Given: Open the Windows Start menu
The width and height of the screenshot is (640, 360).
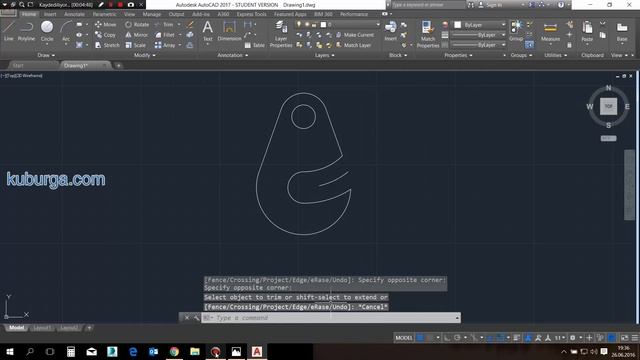Looking at the screenshot, I should click(9, 351).
